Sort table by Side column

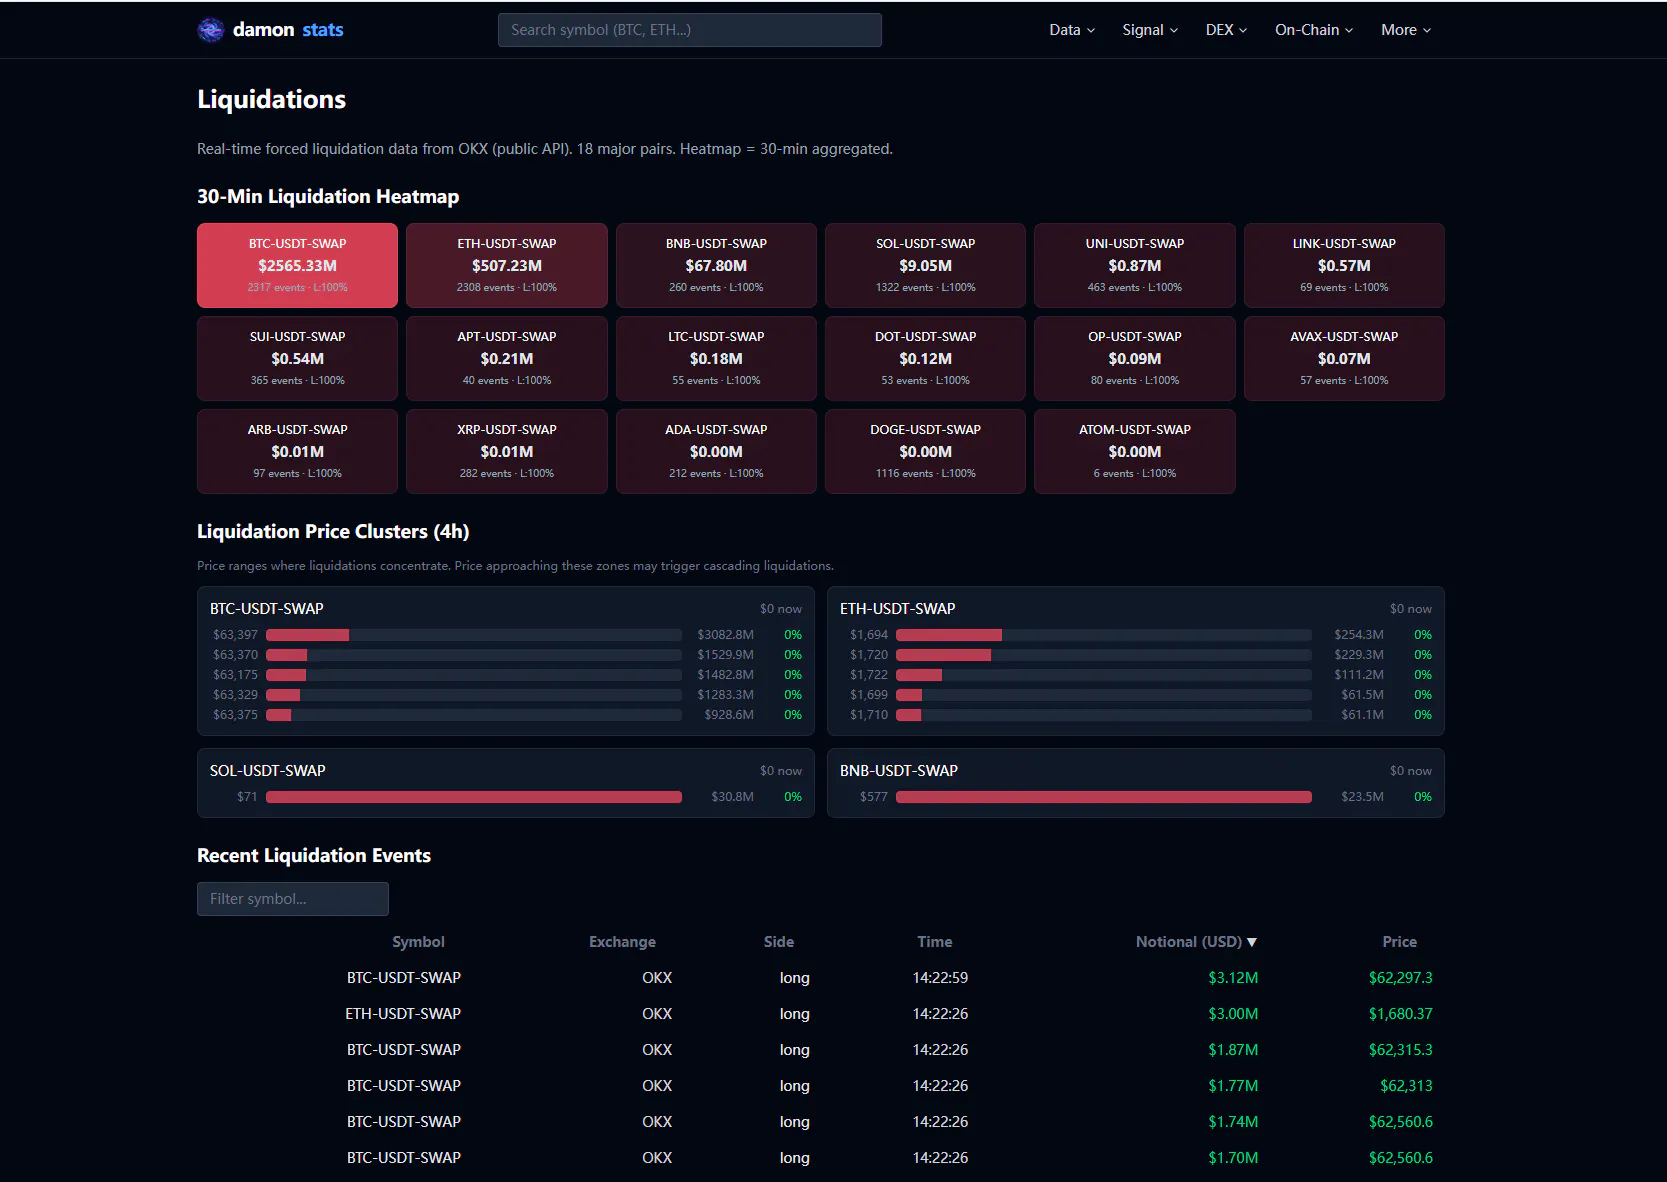coord(779,942)
